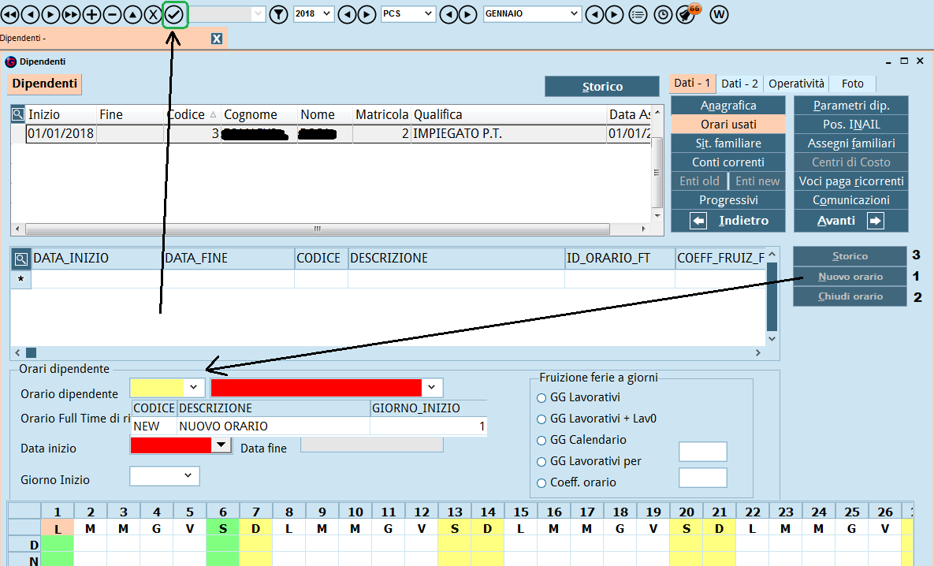
Task: Open Voci paga ricorrenti
Action: click(851, 181)
